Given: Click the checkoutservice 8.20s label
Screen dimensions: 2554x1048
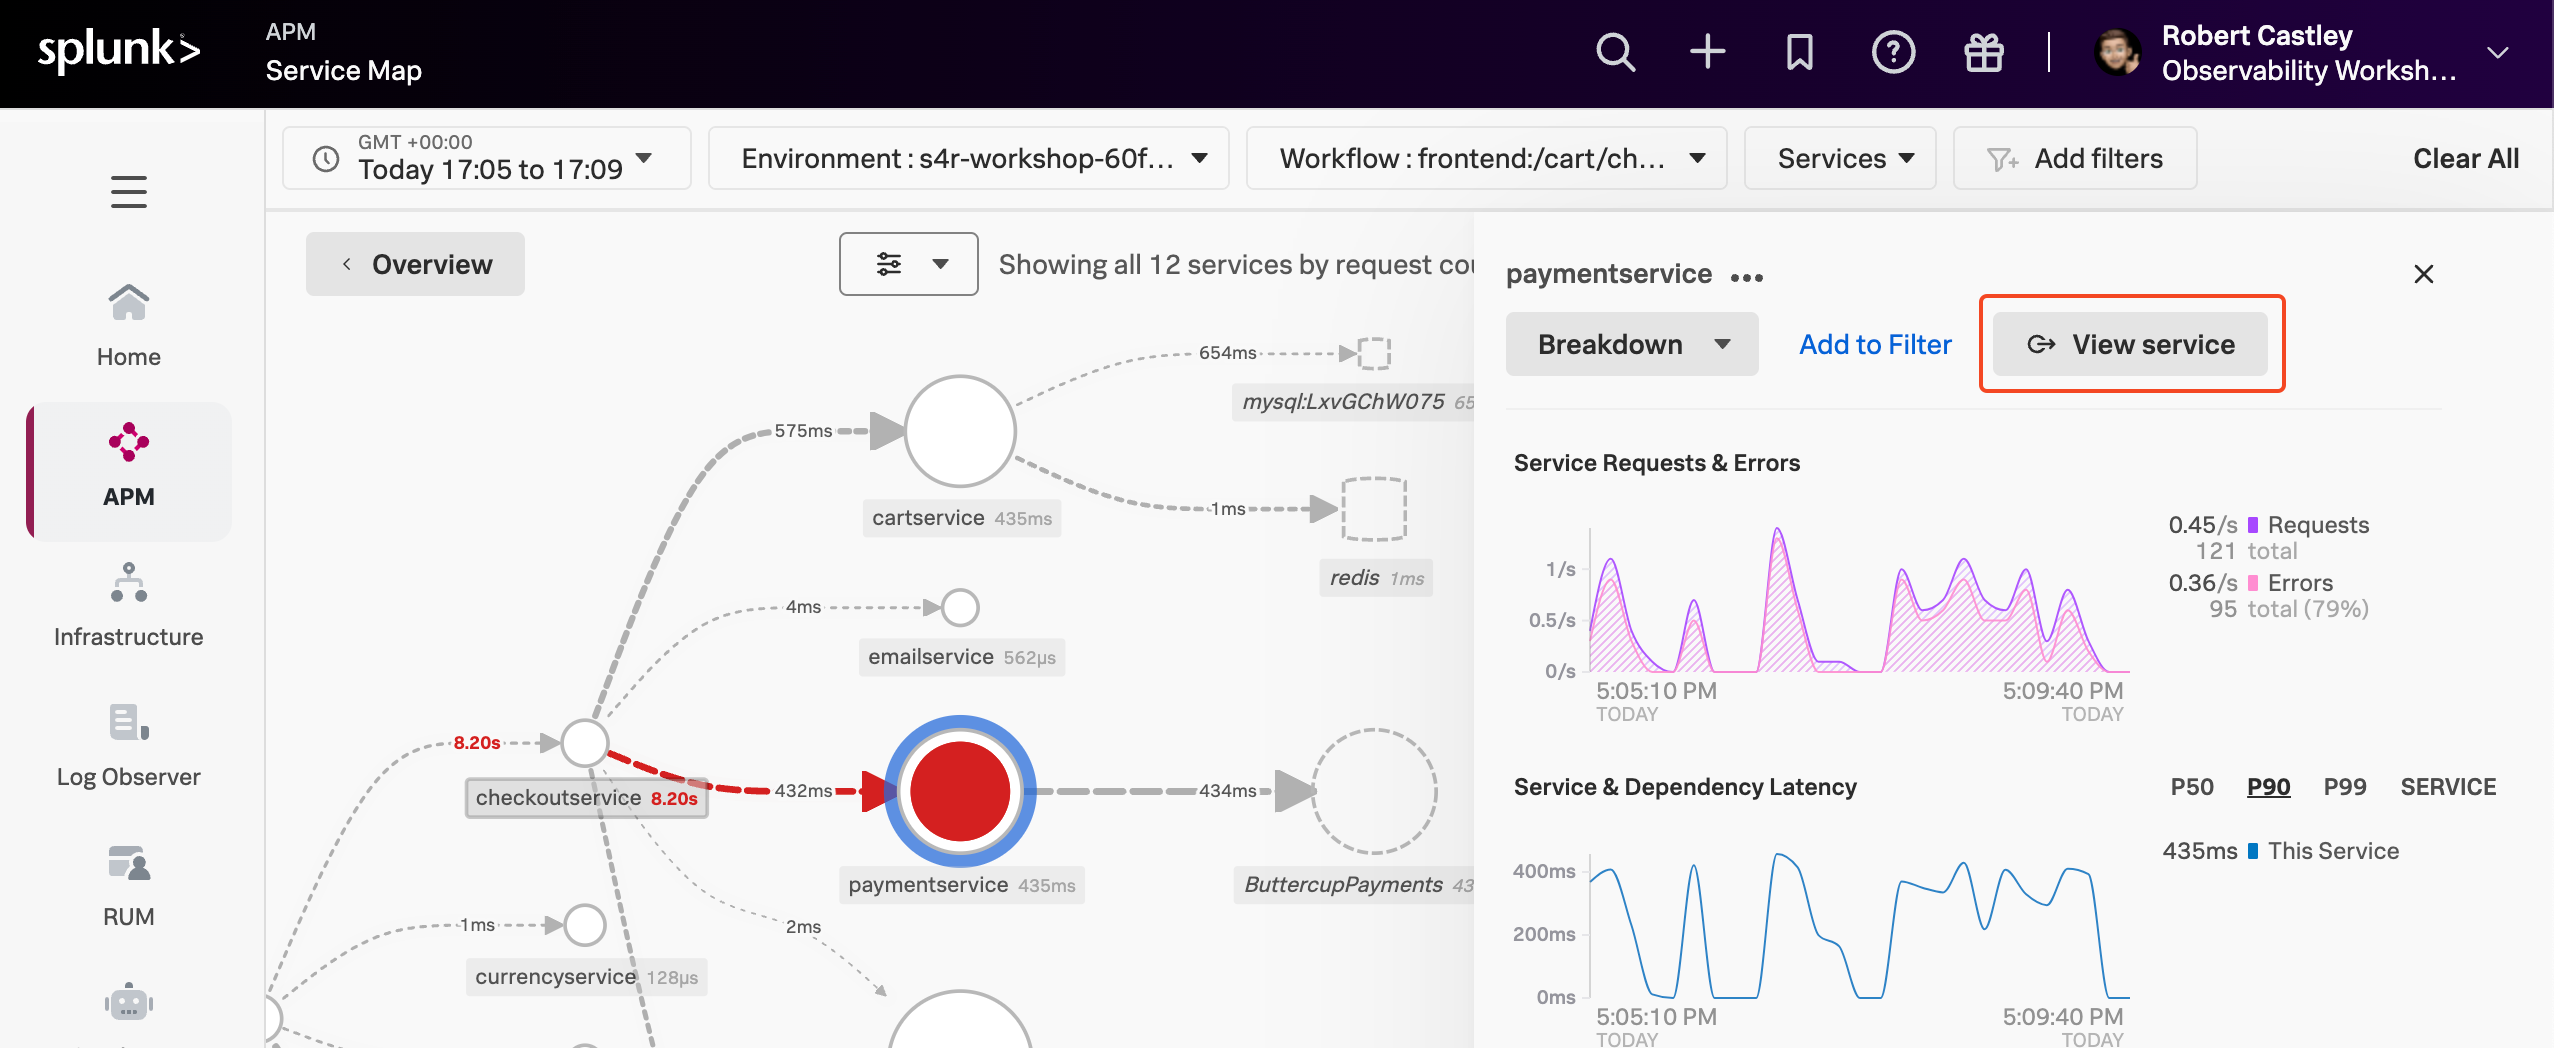Looking at the screenshot, I should pos(587,798).
